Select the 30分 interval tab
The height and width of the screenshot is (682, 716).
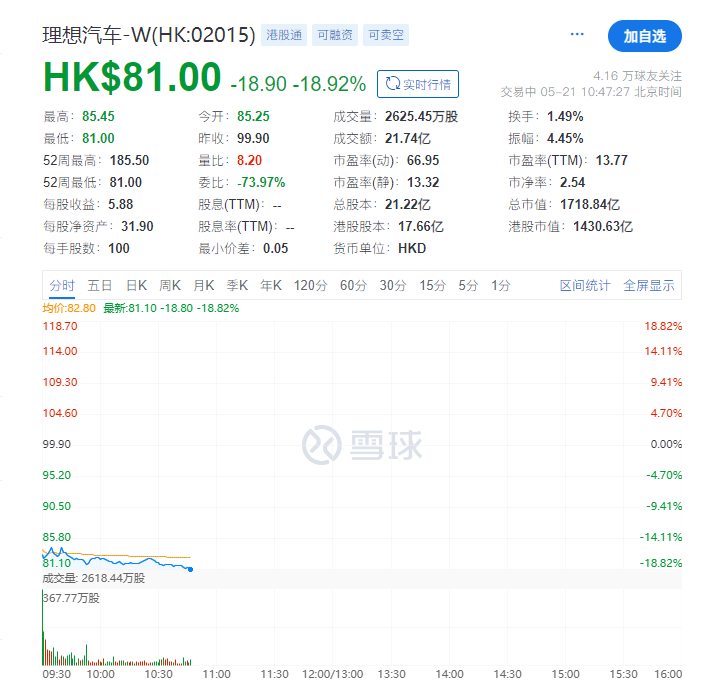393,286
